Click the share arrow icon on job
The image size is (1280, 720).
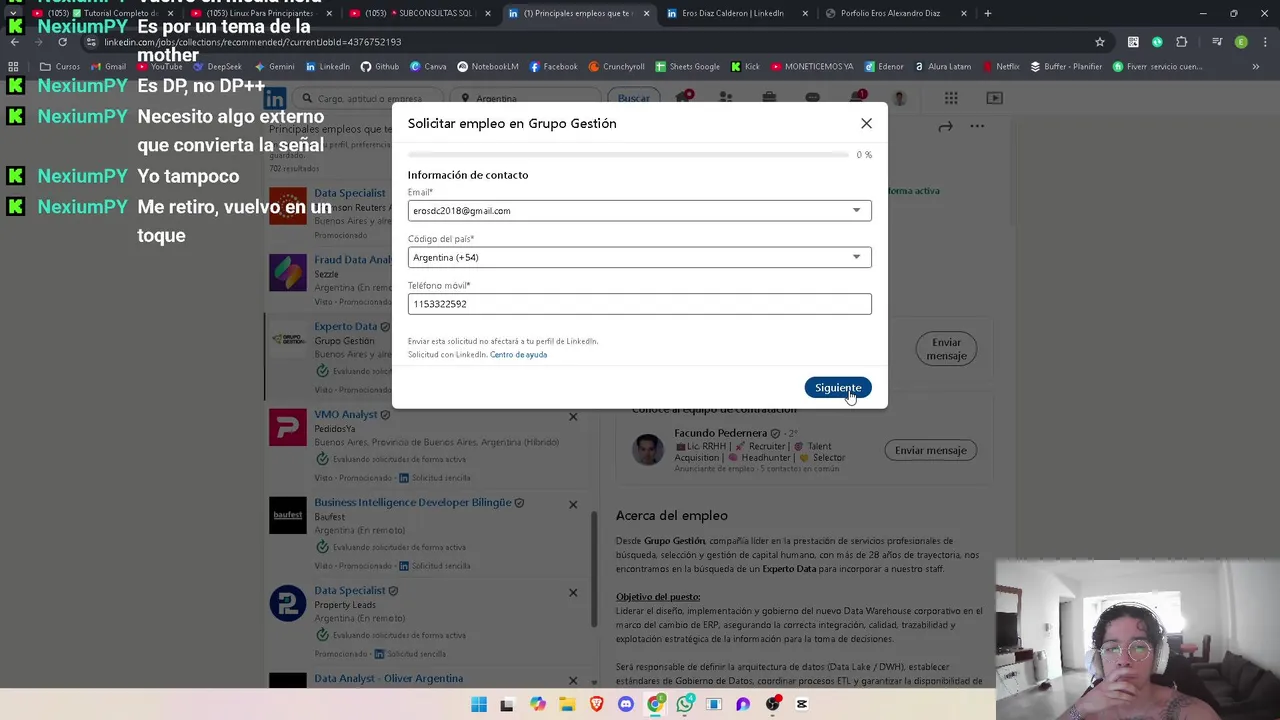945,126
